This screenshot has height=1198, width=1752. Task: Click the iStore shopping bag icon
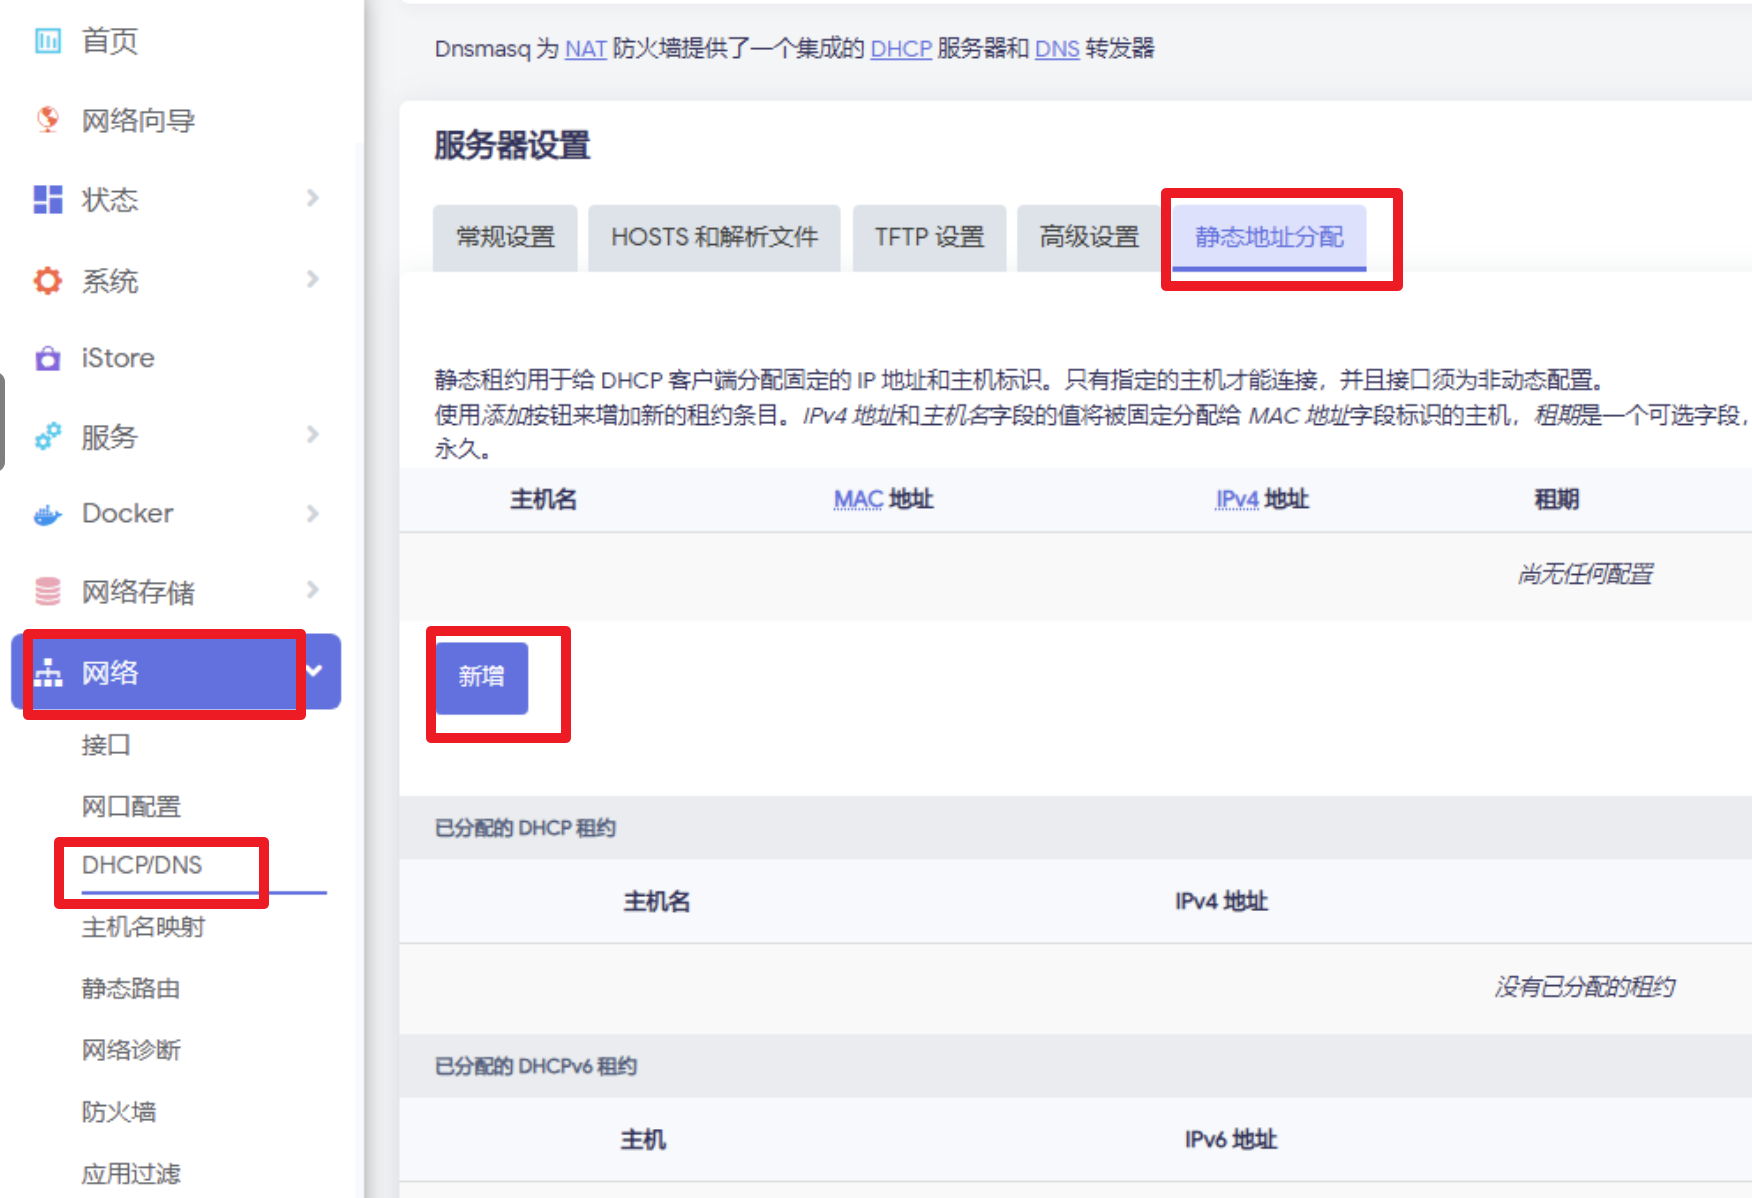coord(48,358)
